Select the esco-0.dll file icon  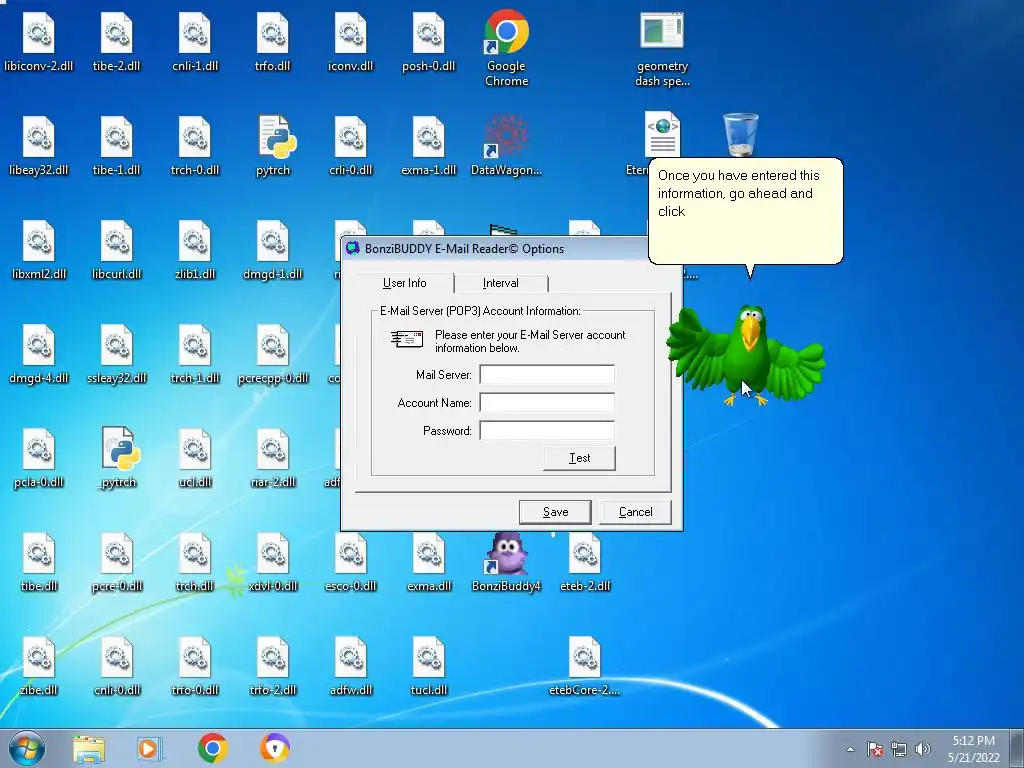[x=351, y=562]
